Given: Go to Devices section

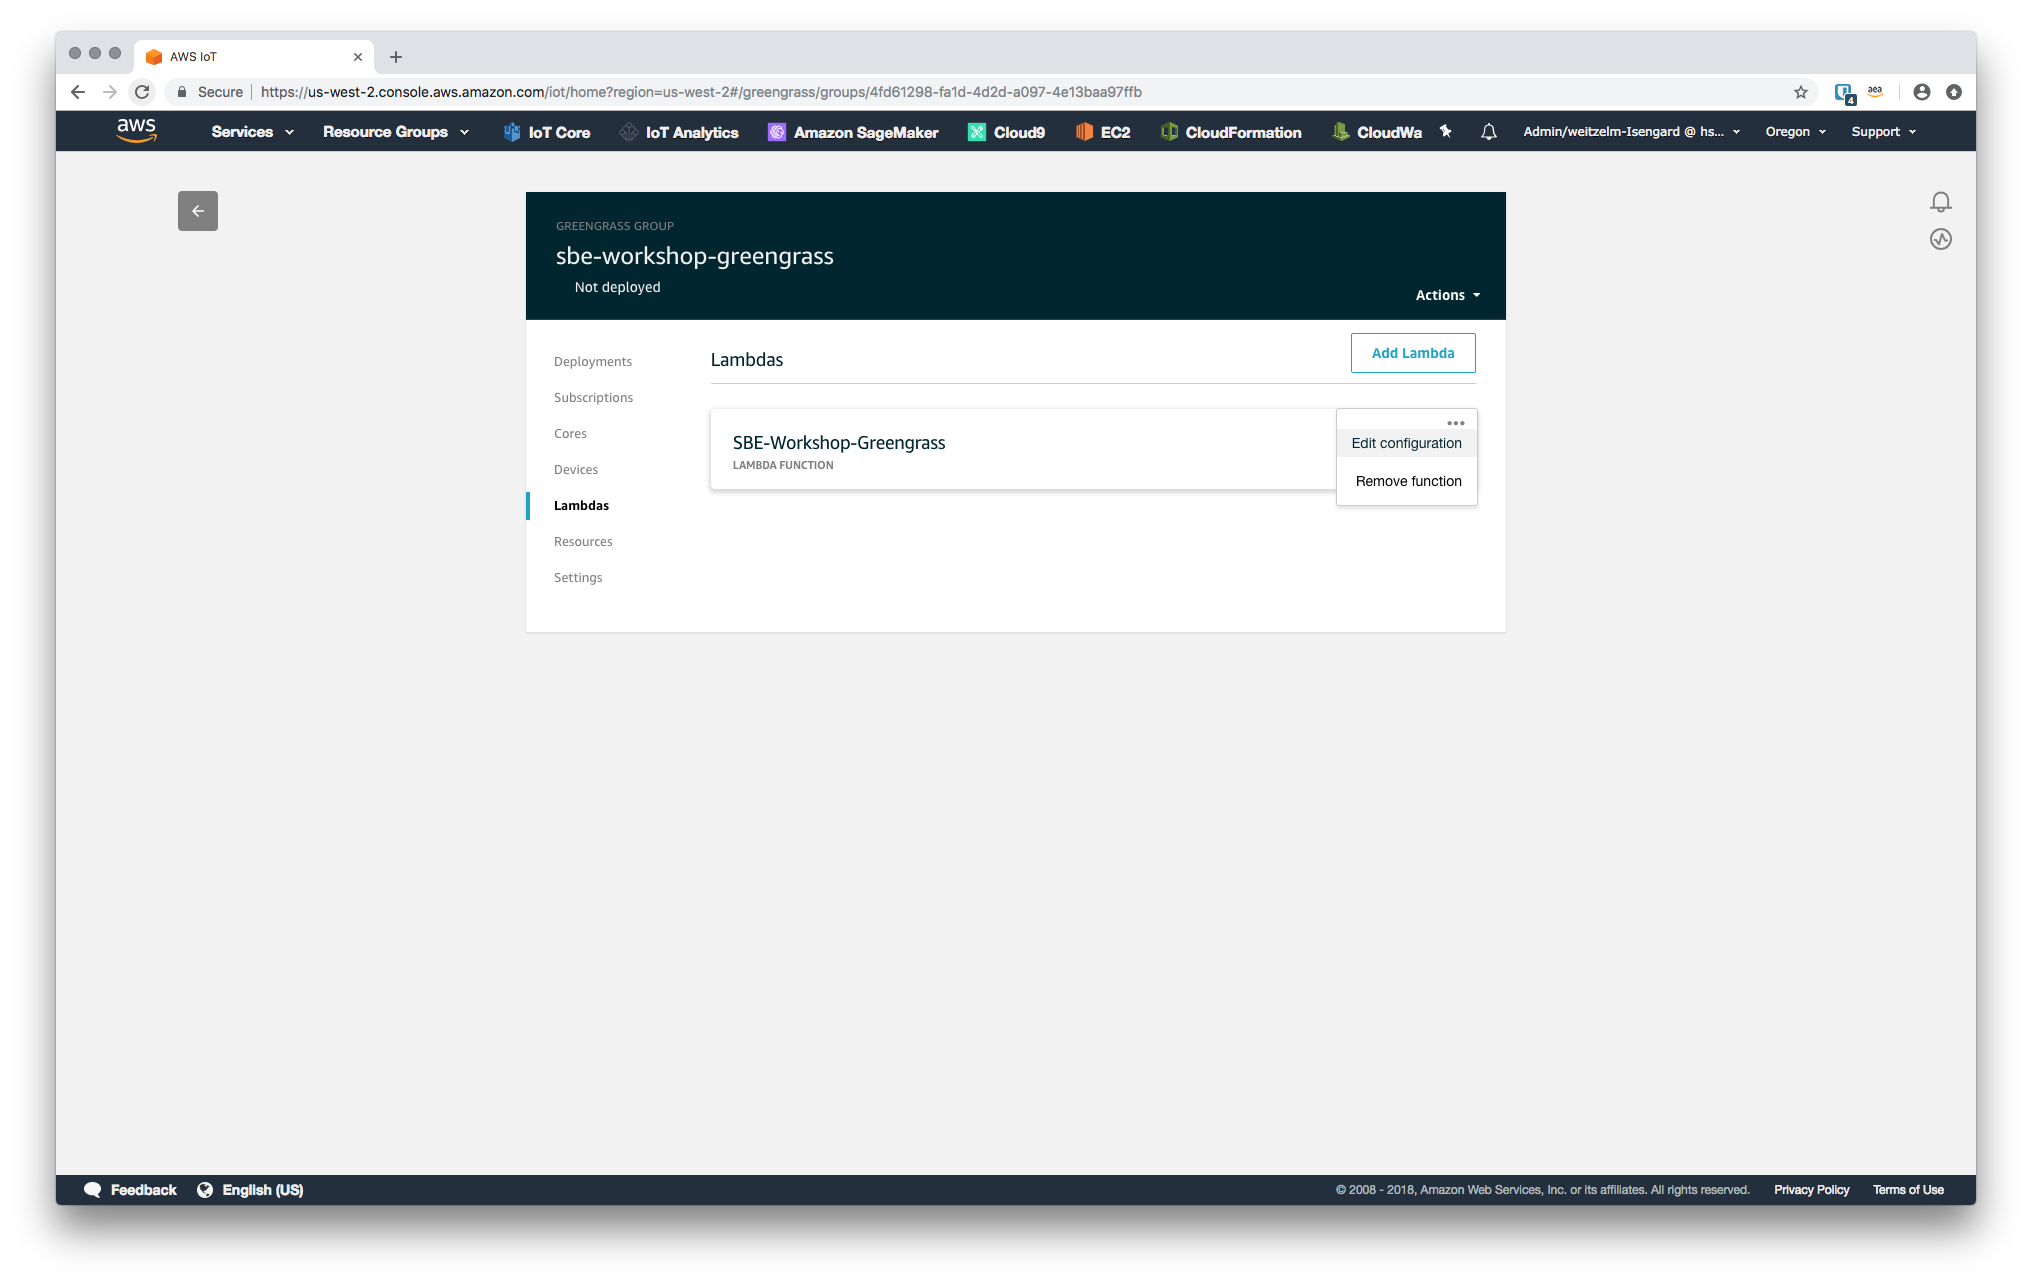Looking at the screenshot, I should [576, 469].
